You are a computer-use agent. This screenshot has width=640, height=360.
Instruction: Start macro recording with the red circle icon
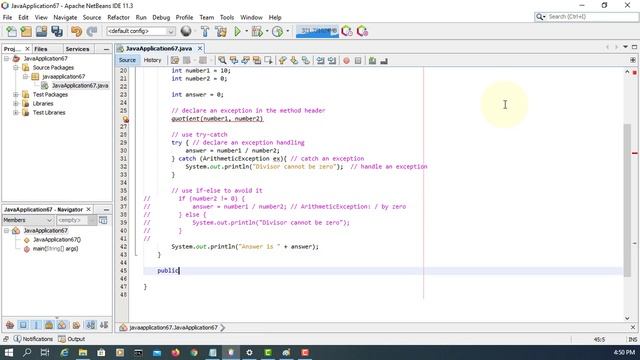(x=347, y=60)
